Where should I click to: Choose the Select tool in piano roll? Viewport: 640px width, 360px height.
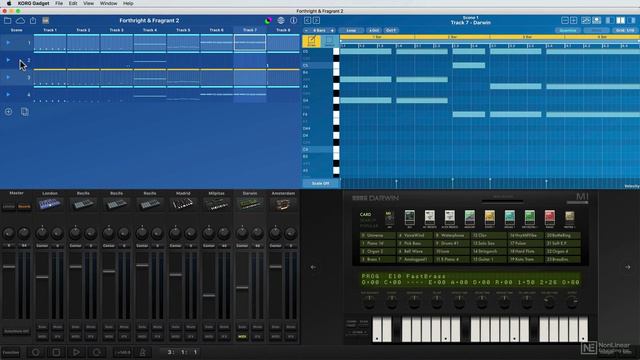point(329,41)
